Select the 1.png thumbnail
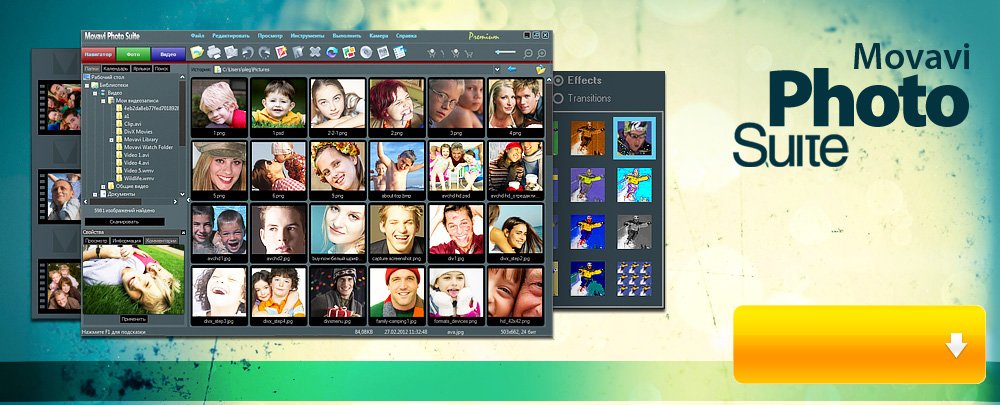Screen dimensions: 1000x405 pos(219,107)
